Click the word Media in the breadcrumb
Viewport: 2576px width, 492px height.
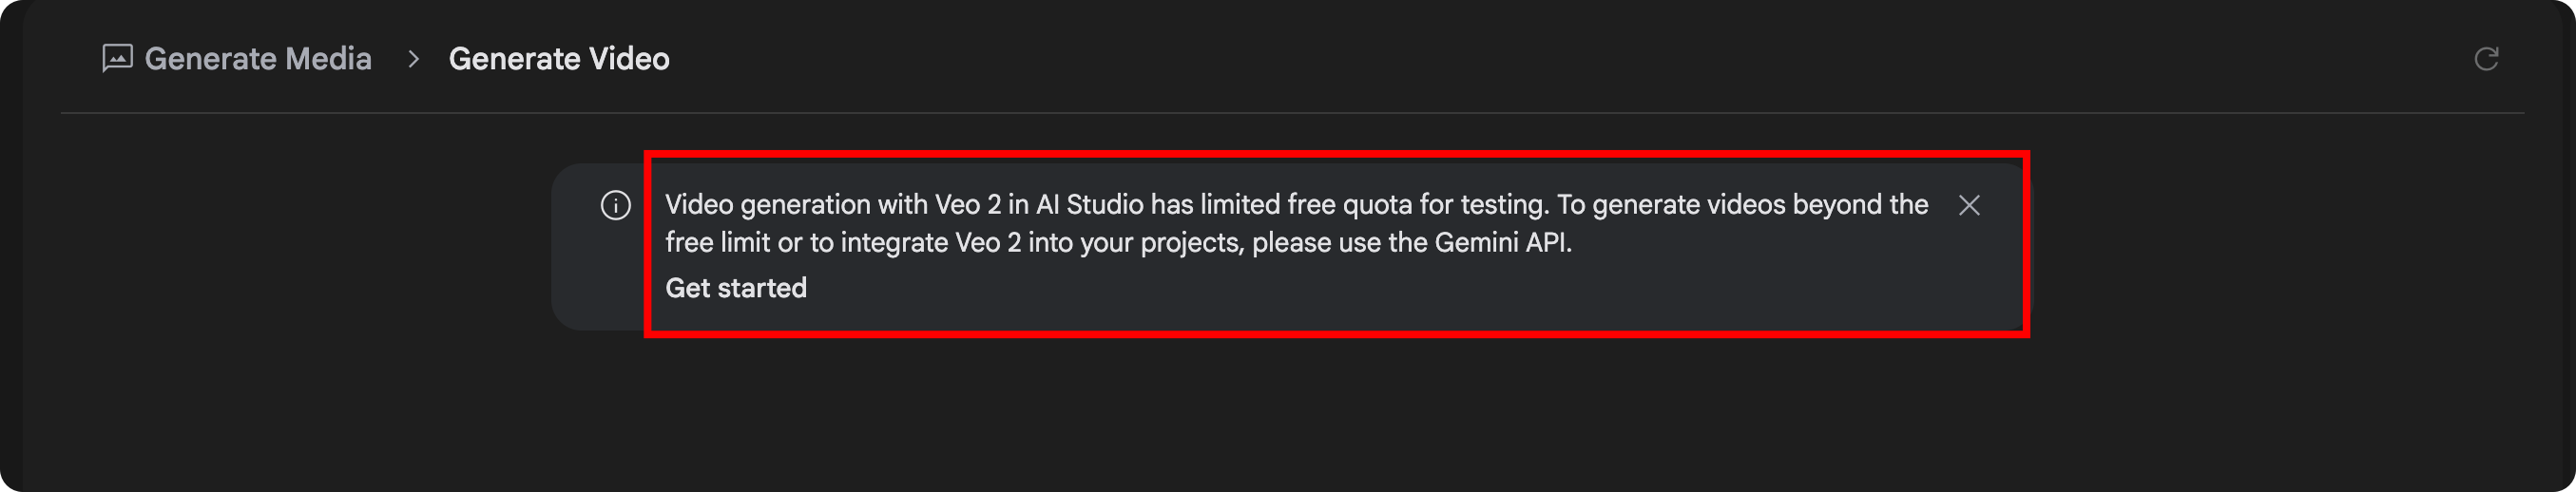(x=328, y=59)
